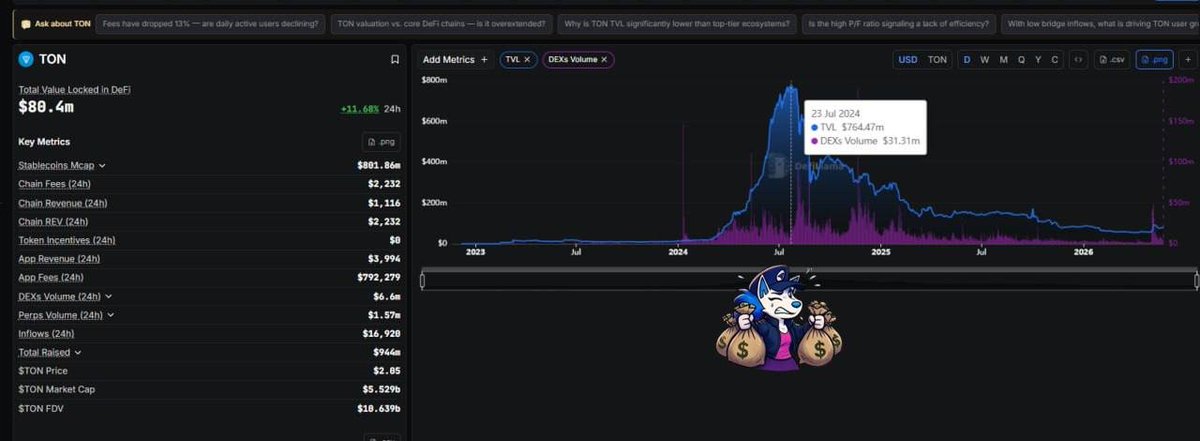Click the Chain Fees (24h) metric
Image resolution: width=1200 pixels, height=441 pixels.
coord(53,184)
